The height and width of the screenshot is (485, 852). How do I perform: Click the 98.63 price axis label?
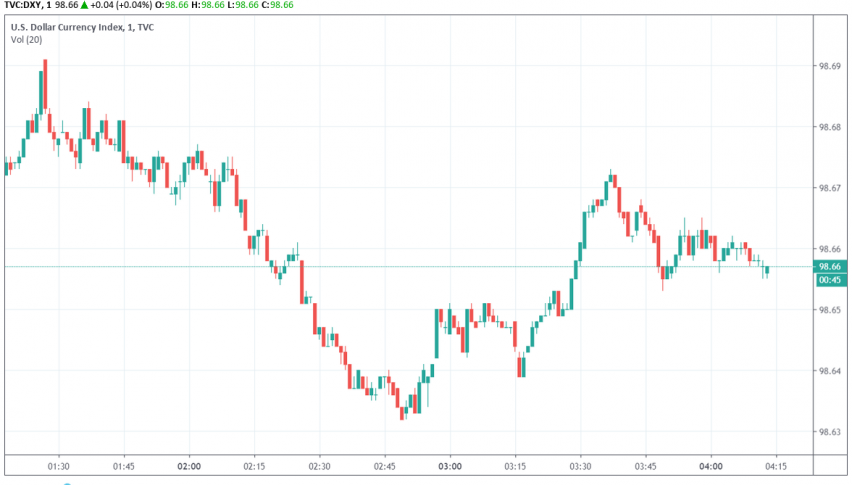click(829, 433)
